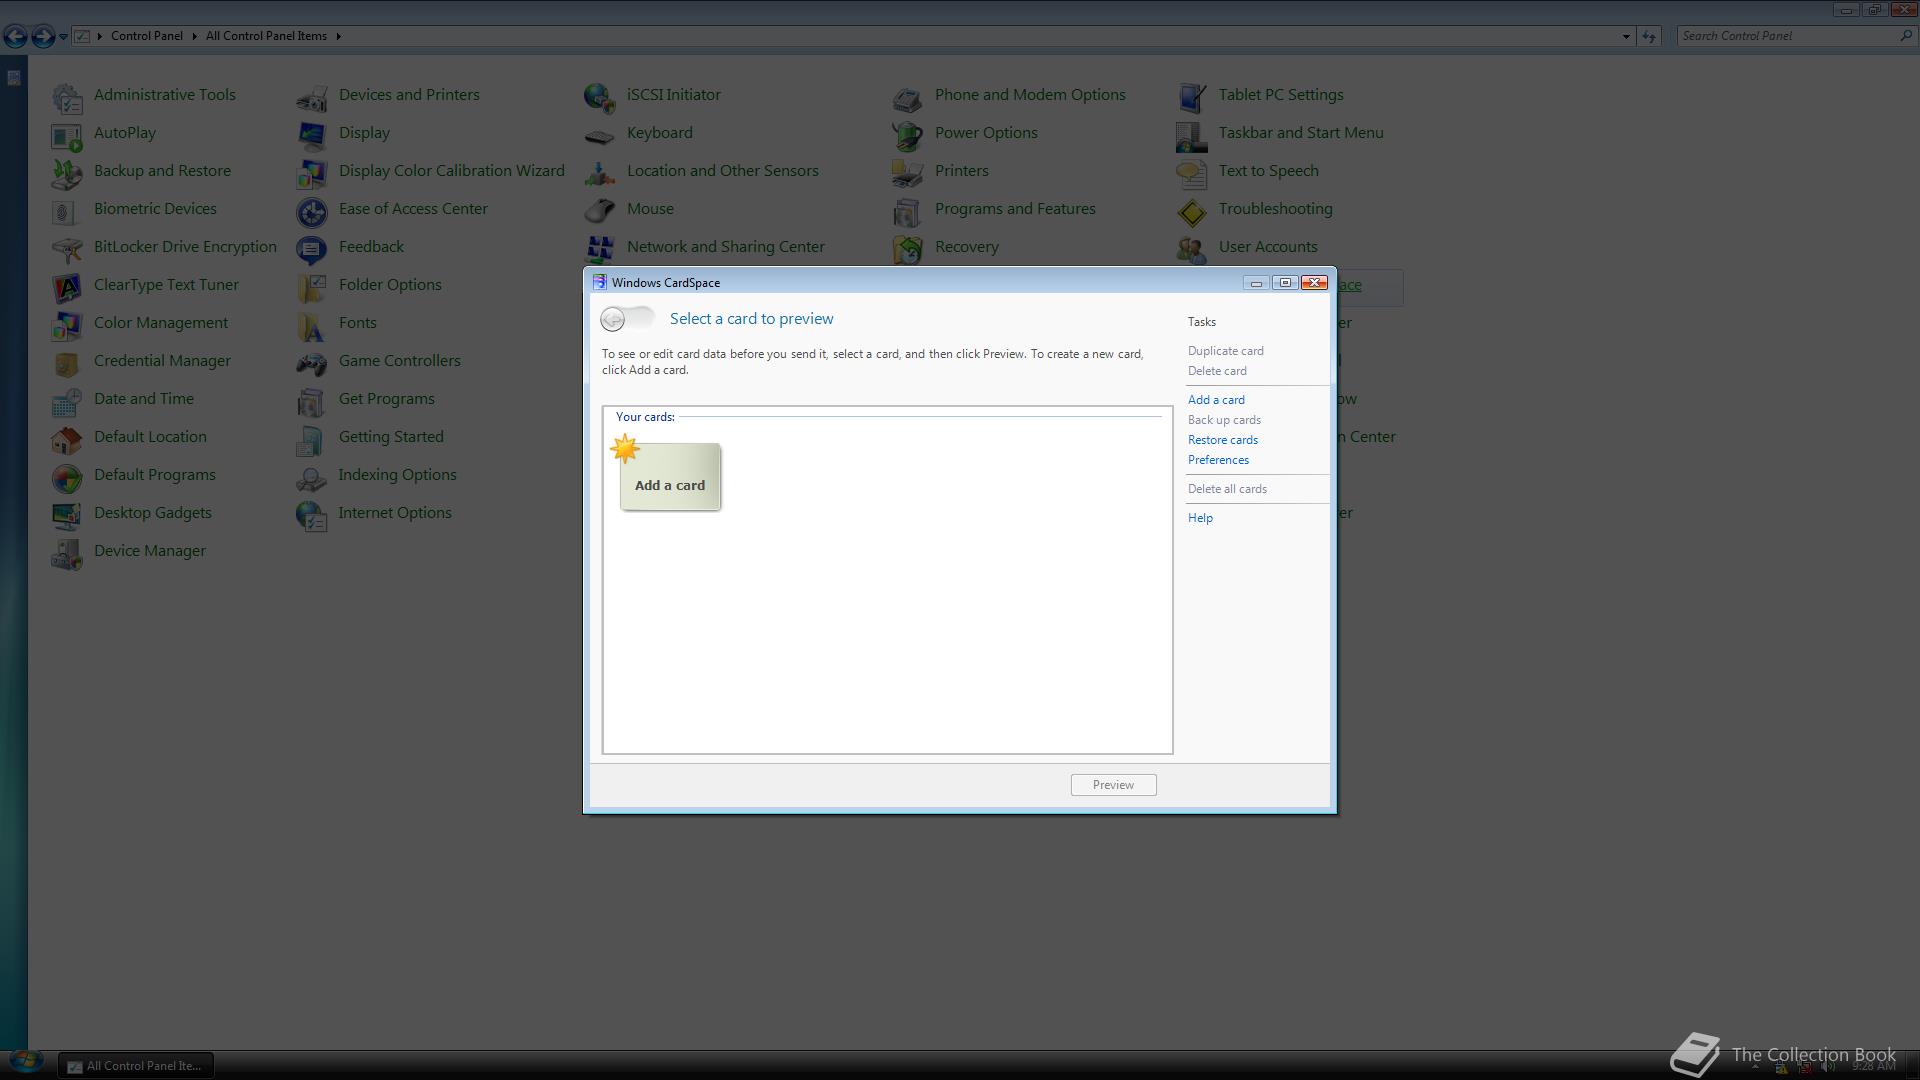
Task: Click Add a card task link
Action: pos(1216,400)
